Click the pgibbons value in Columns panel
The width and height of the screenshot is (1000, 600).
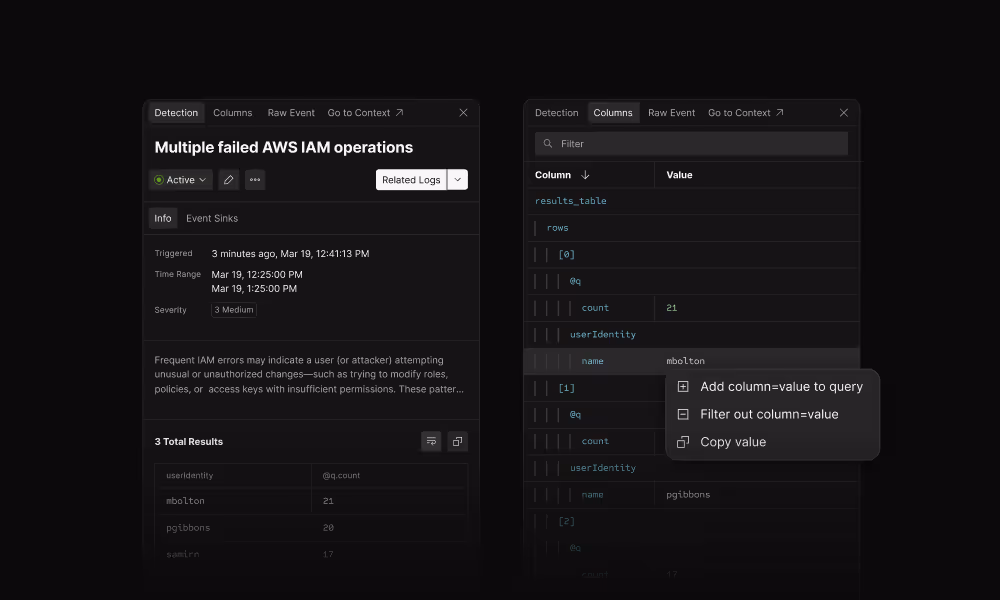[688, 494]
